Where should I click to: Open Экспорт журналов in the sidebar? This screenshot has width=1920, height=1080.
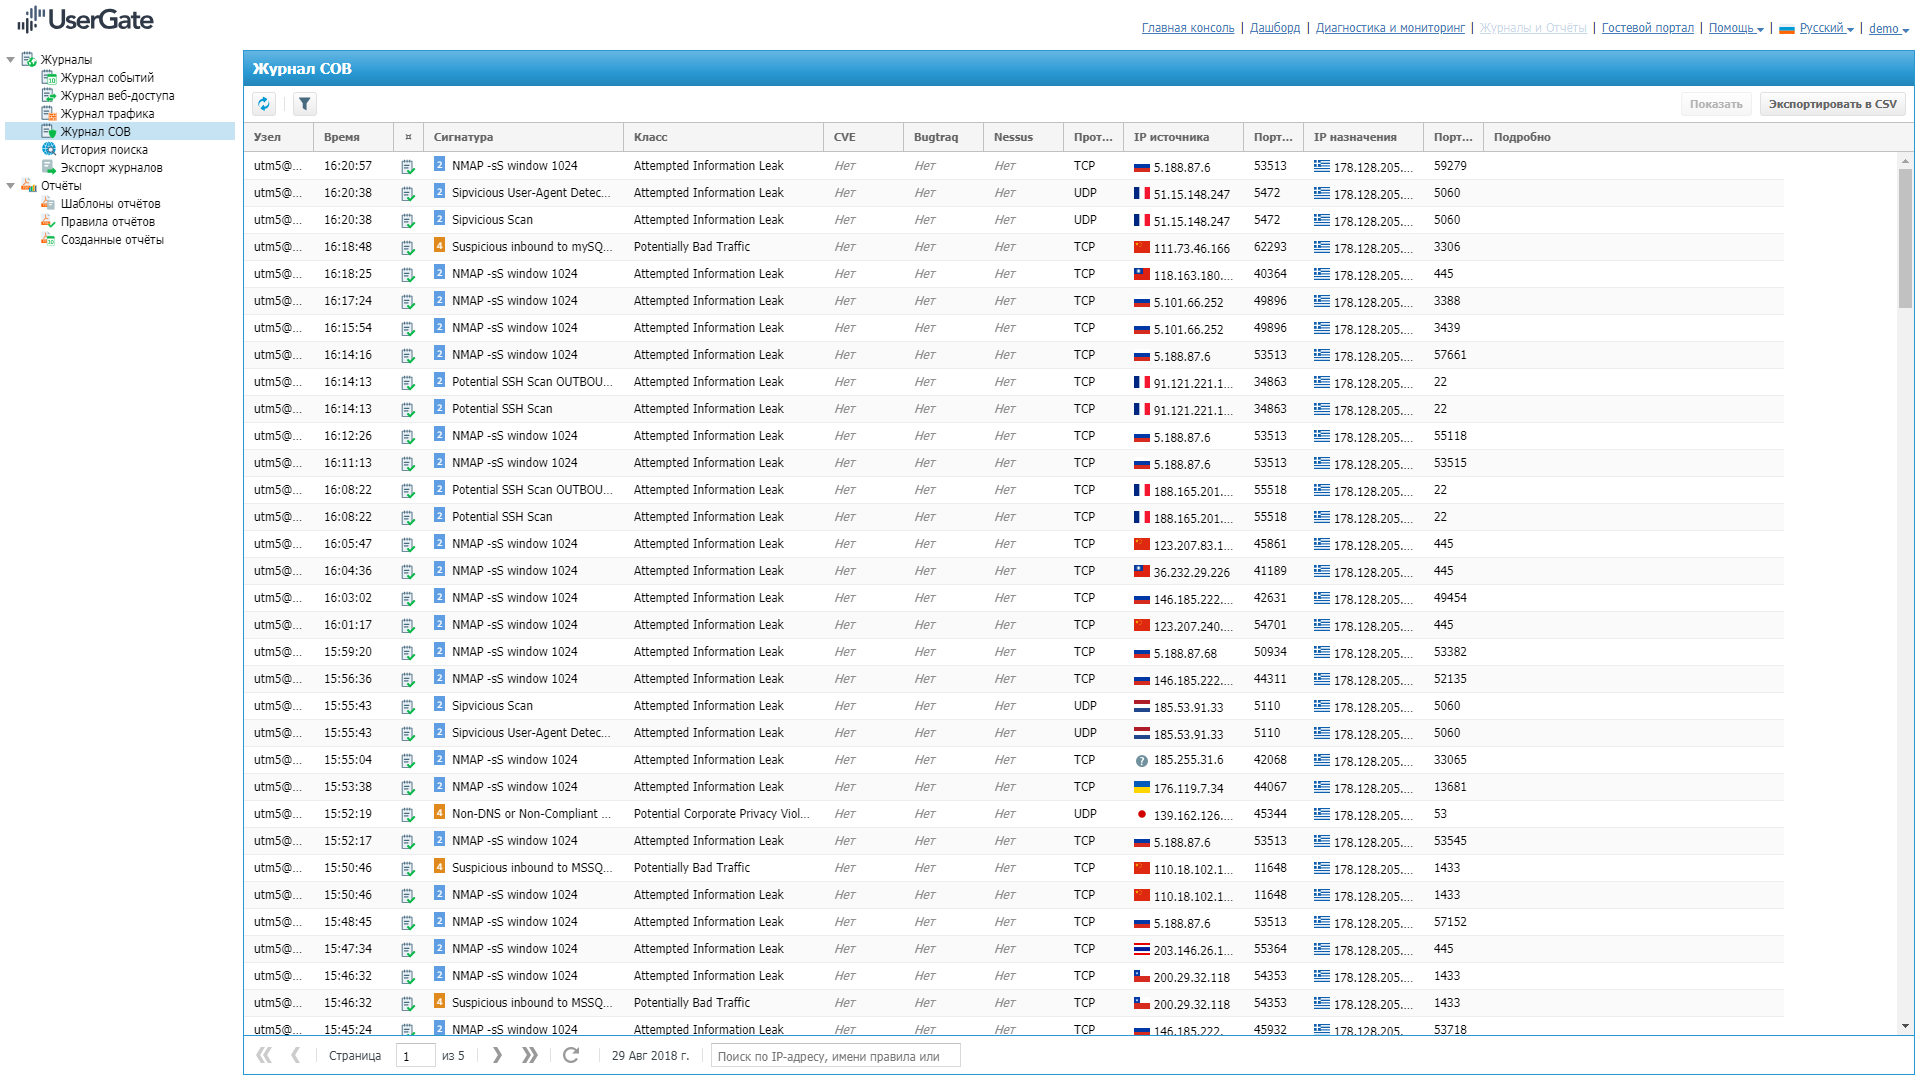111,168
